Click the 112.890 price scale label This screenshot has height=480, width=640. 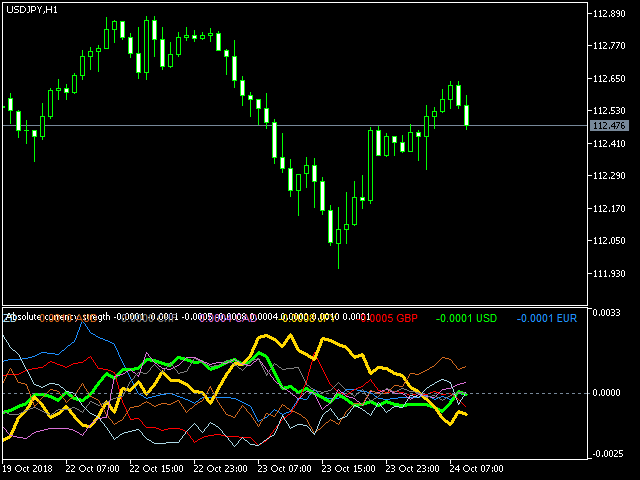[609, 14]
